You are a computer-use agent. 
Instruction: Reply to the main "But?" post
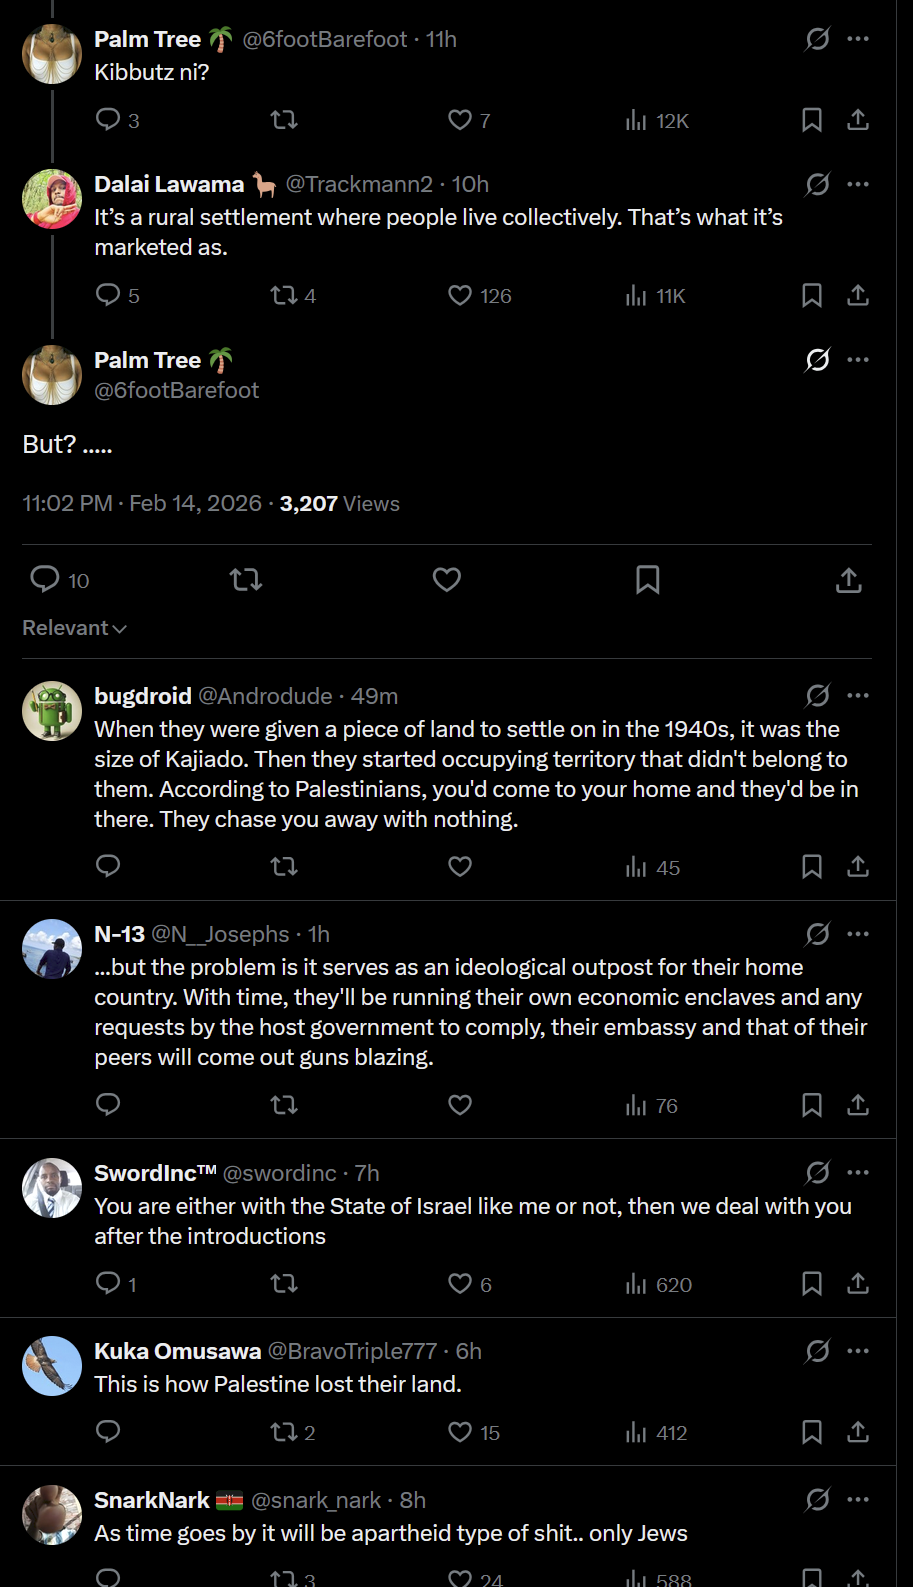[45, 579]
